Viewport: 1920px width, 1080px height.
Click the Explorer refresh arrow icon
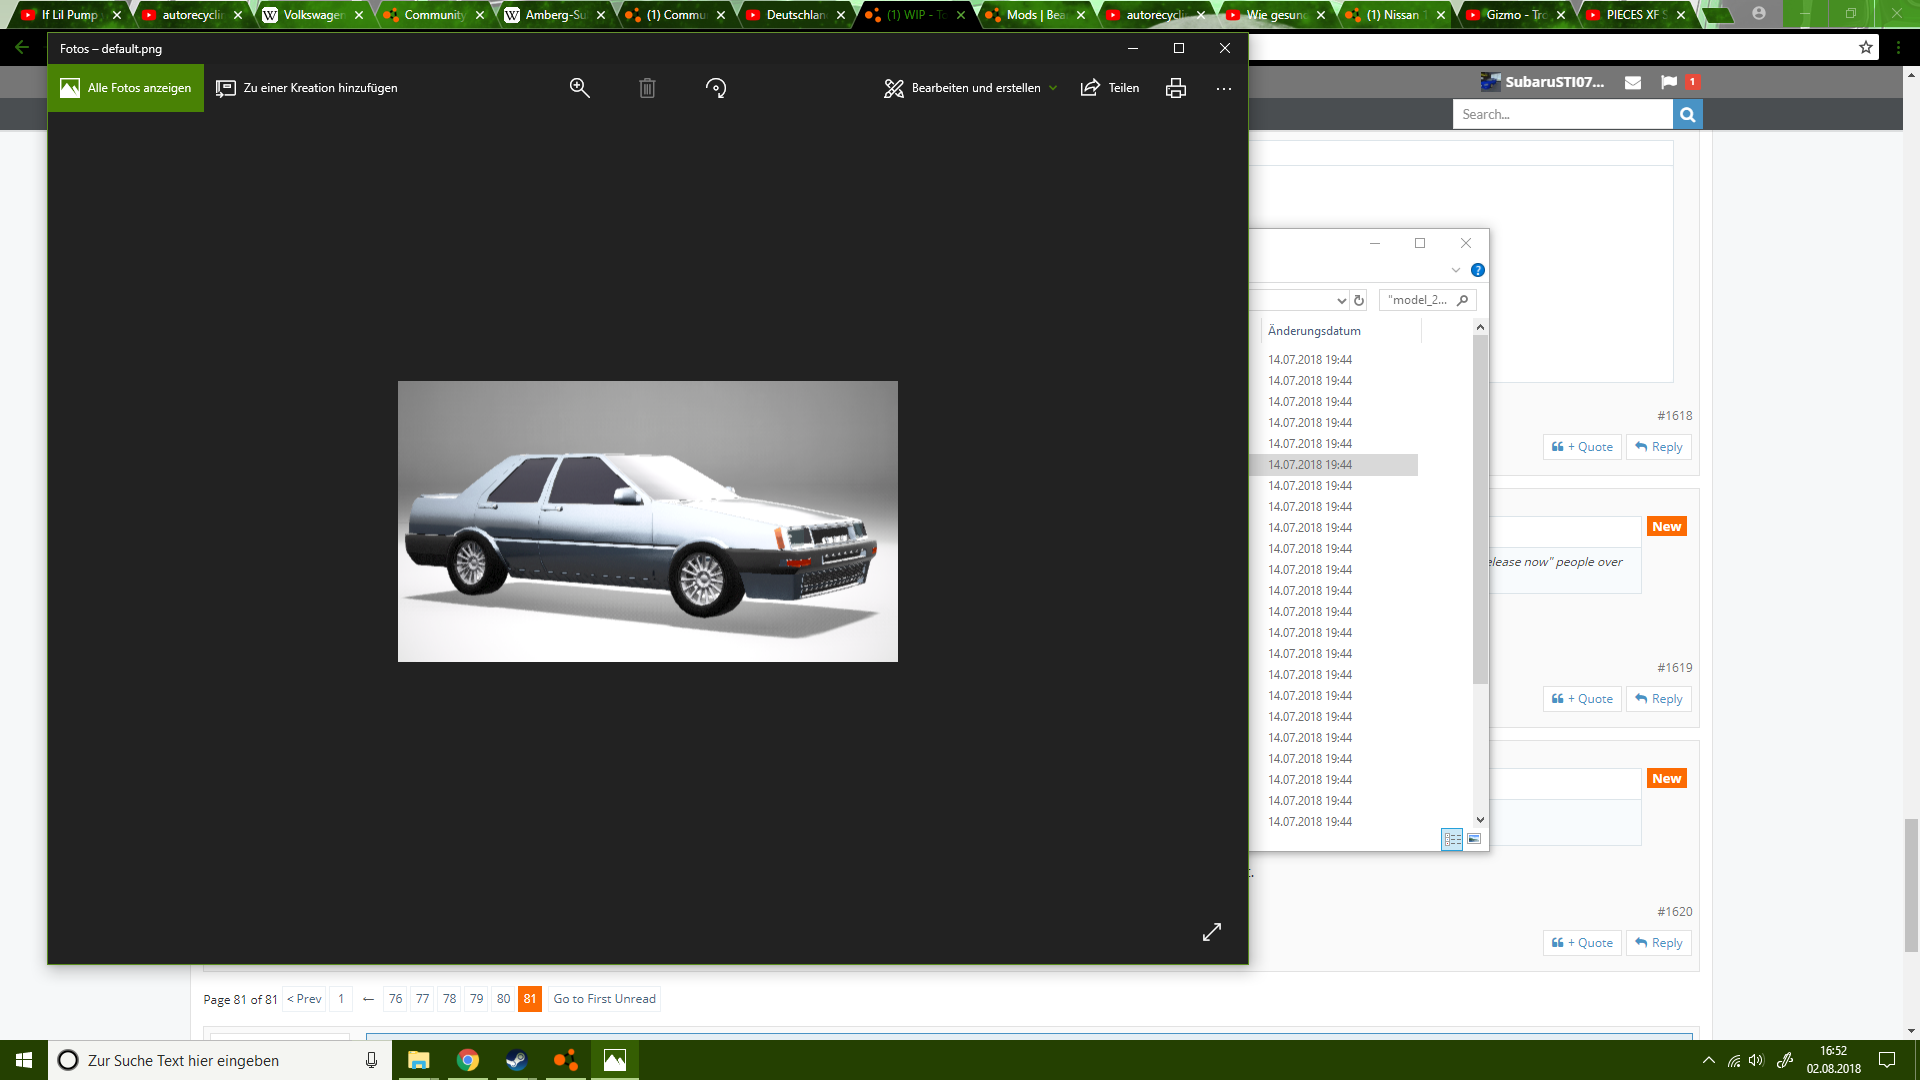coord(1359,300)
